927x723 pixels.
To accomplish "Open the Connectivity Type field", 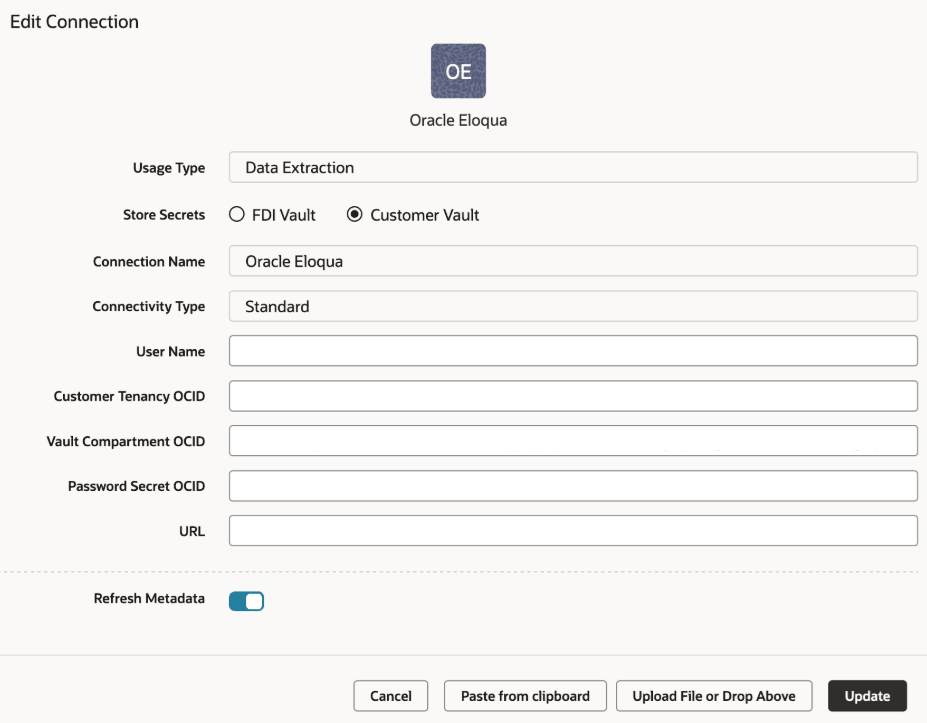I will (573, 306).
